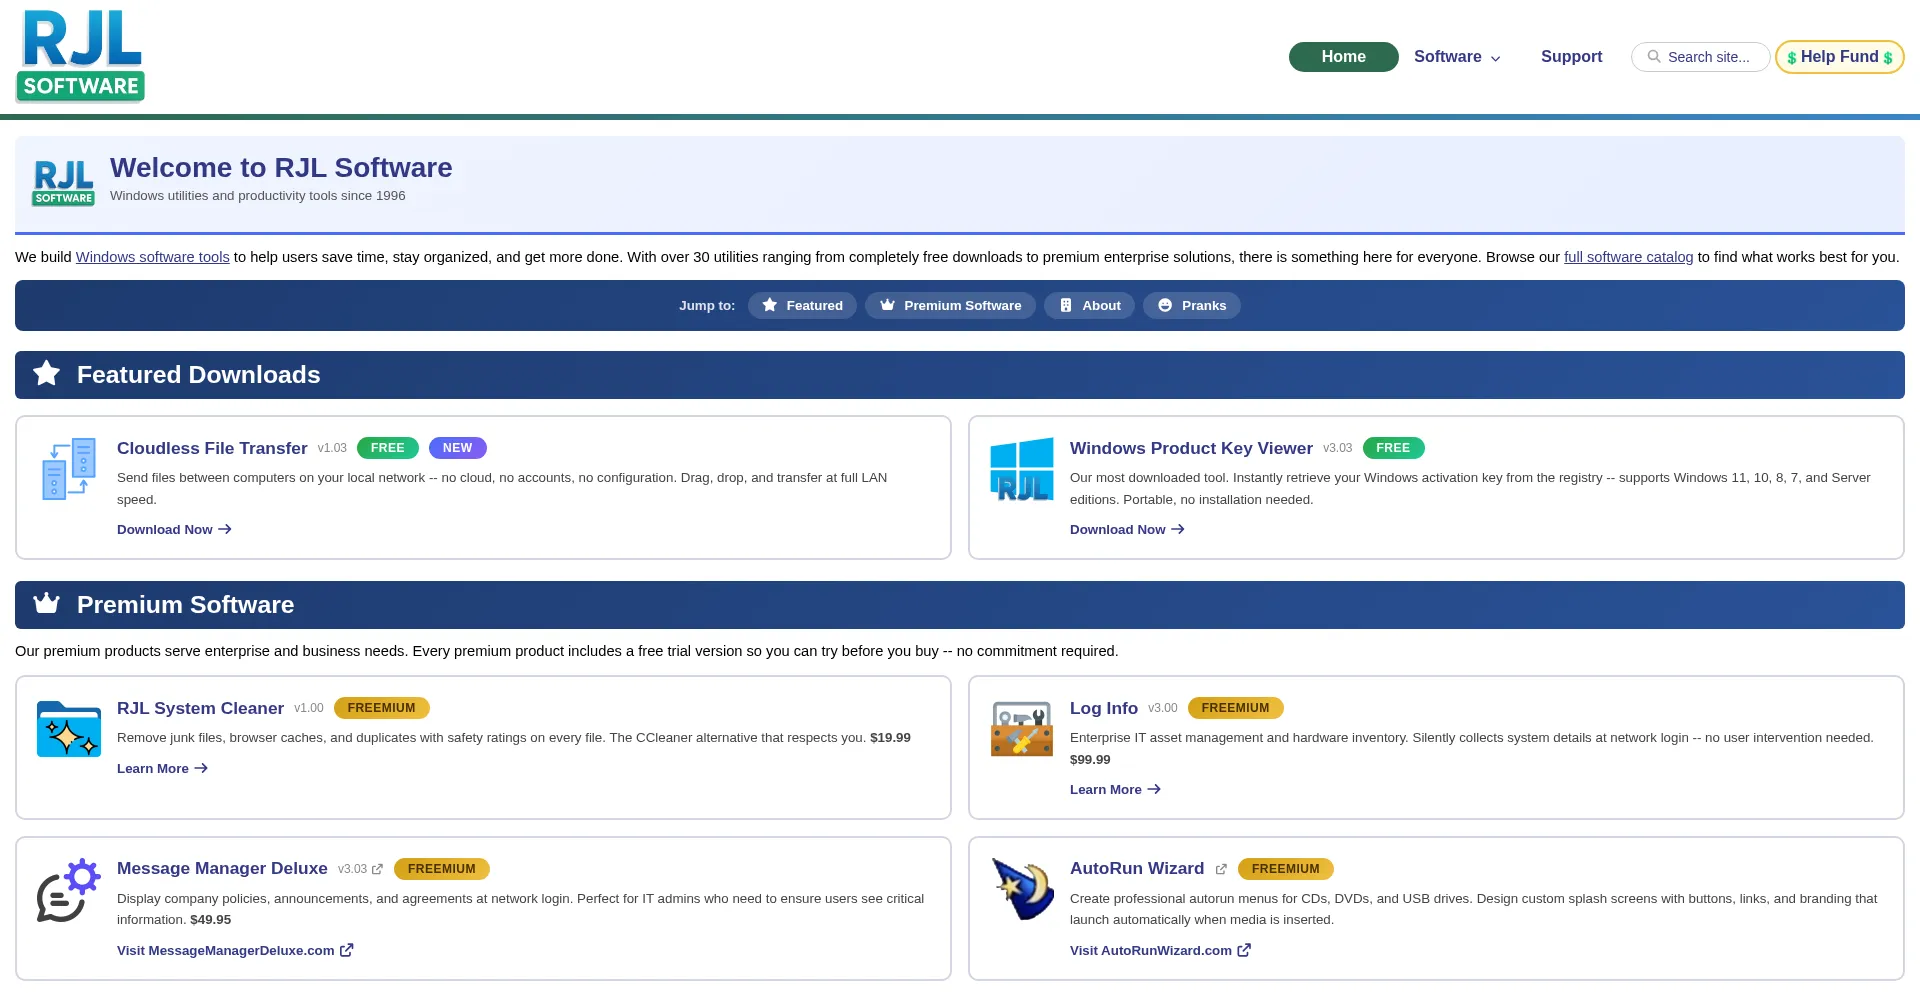Click arrow icon after System Cleaner Learn More
1920x993 pixels.
click(201, 768)
